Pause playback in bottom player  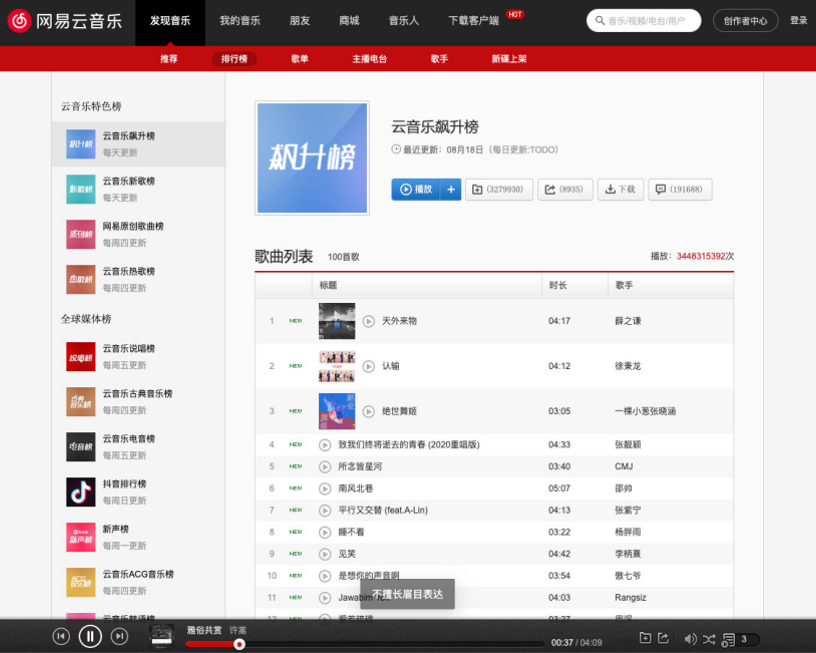pyautogui.click(x=90, y=636)
